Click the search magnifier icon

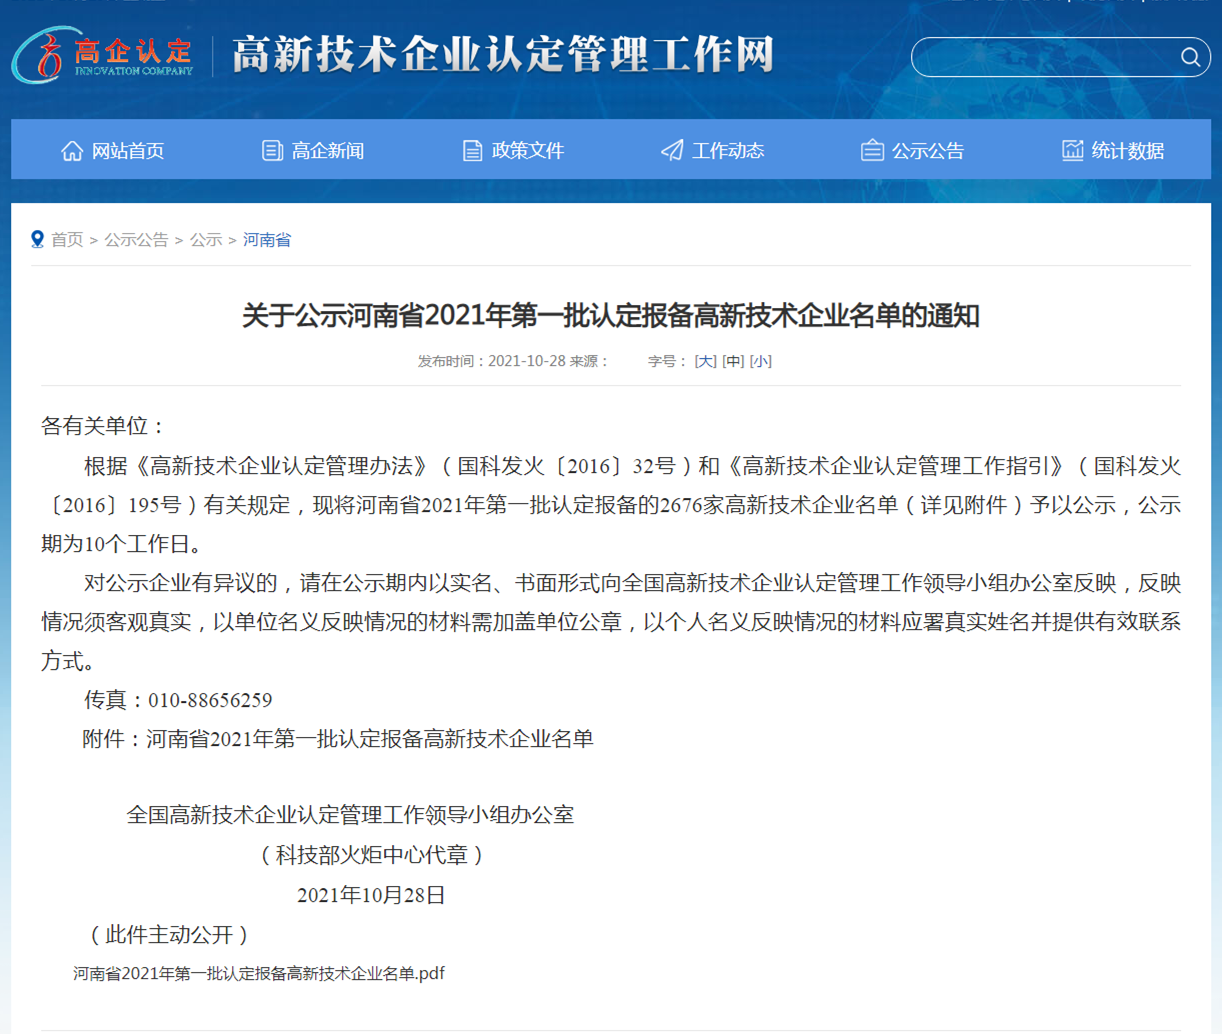tap(1189, 57)
